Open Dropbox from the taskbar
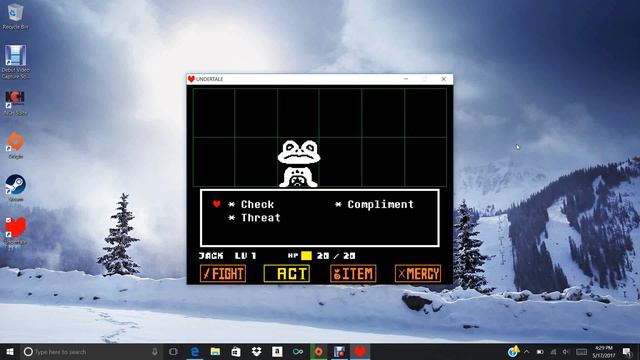Viewport: 640px width, 360px height. click(x=256, y=351)
